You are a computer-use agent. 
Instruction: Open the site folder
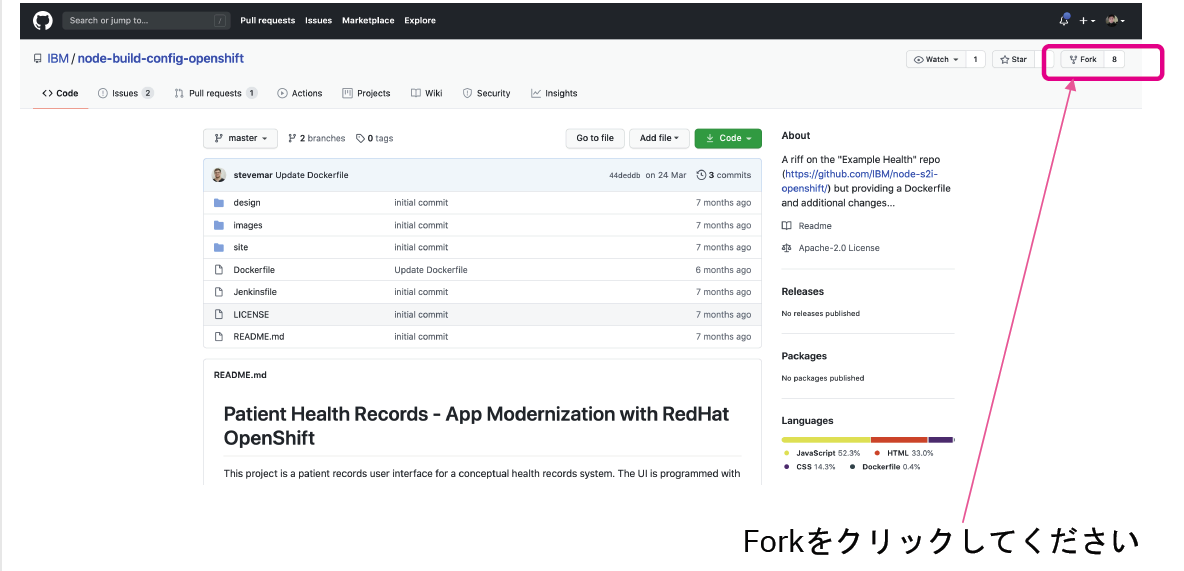pos(241,247)
